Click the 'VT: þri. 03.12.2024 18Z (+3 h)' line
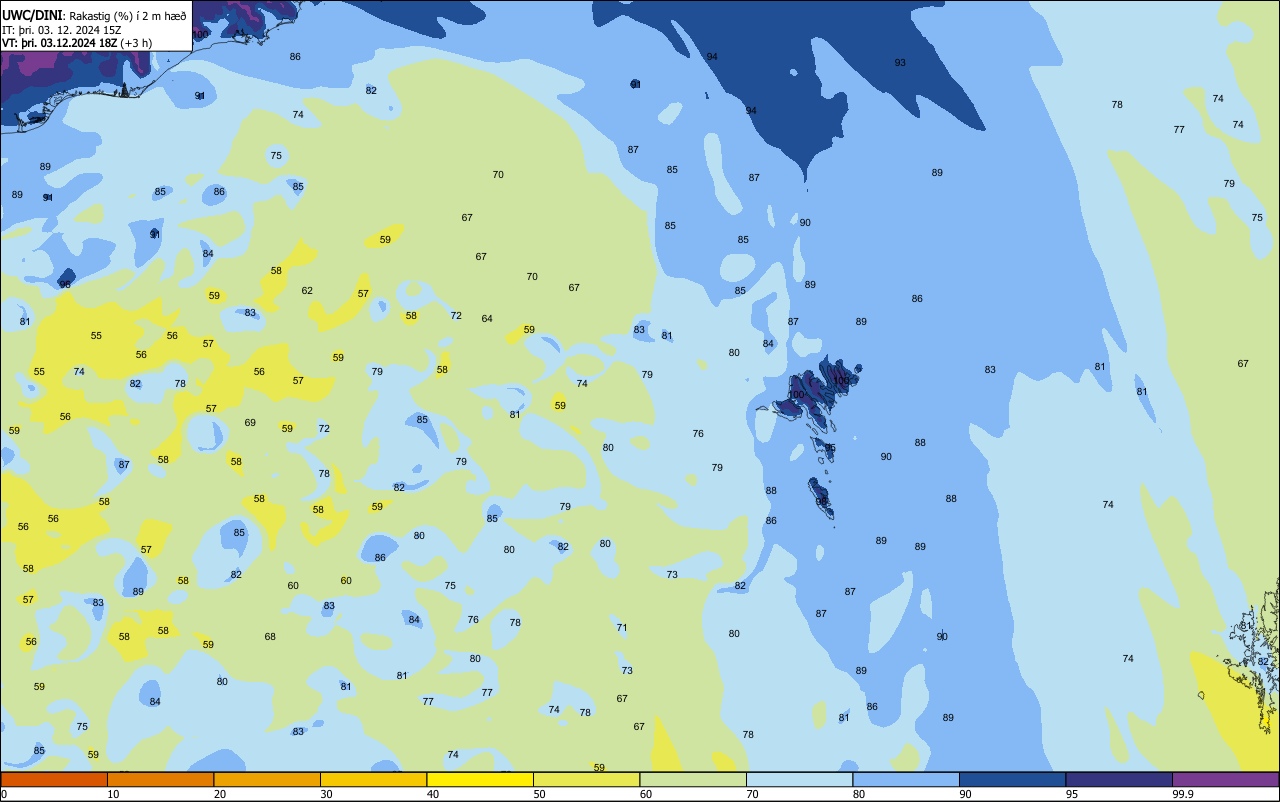 click(76, 43)
